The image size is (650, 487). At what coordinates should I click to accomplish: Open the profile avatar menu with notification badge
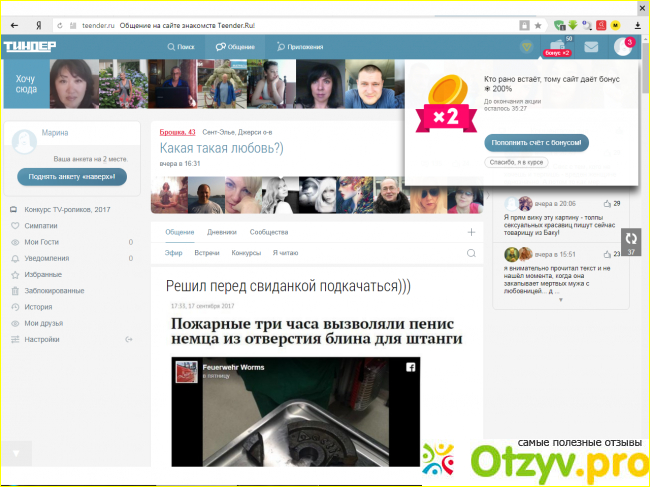click(x=624, y=47)
